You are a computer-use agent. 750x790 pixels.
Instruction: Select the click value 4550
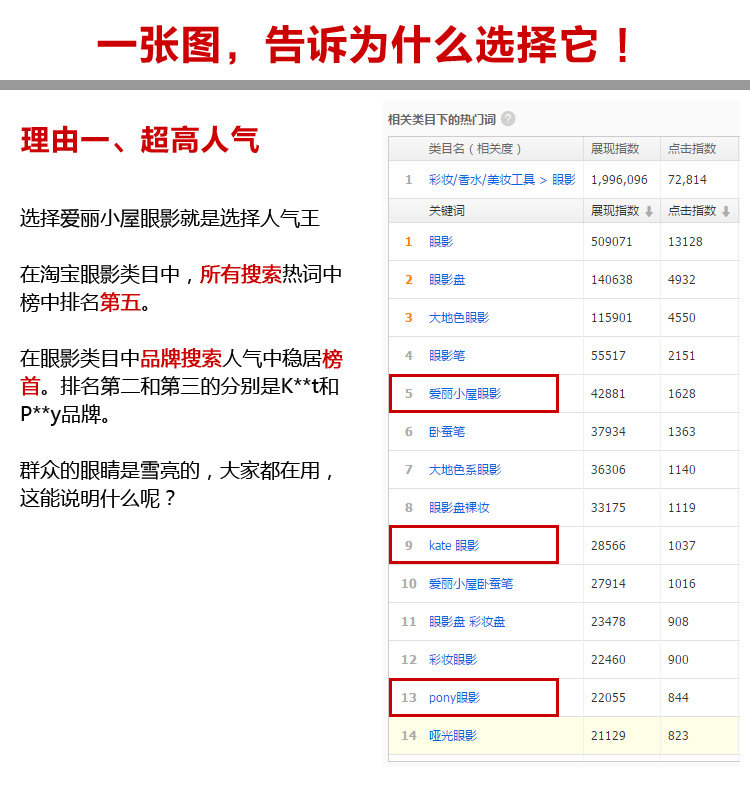681,318
